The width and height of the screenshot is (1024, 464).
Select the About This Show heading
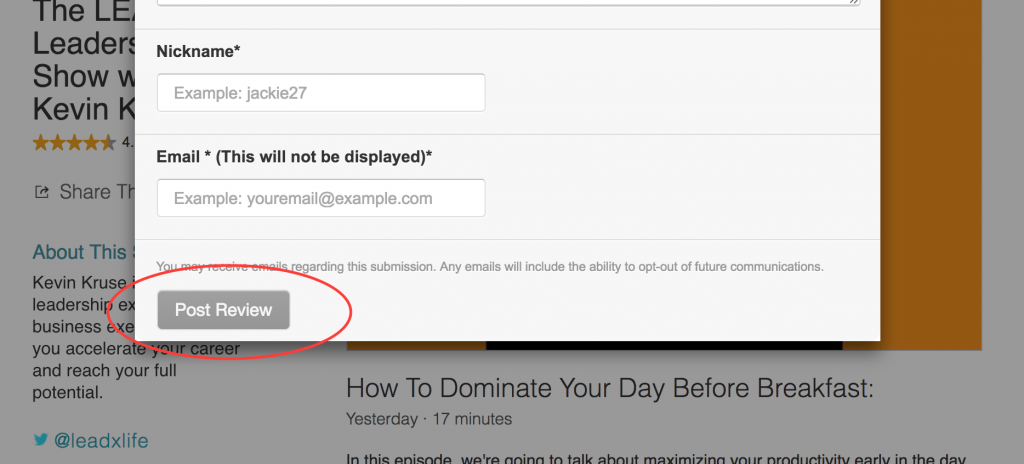(84, 252)
